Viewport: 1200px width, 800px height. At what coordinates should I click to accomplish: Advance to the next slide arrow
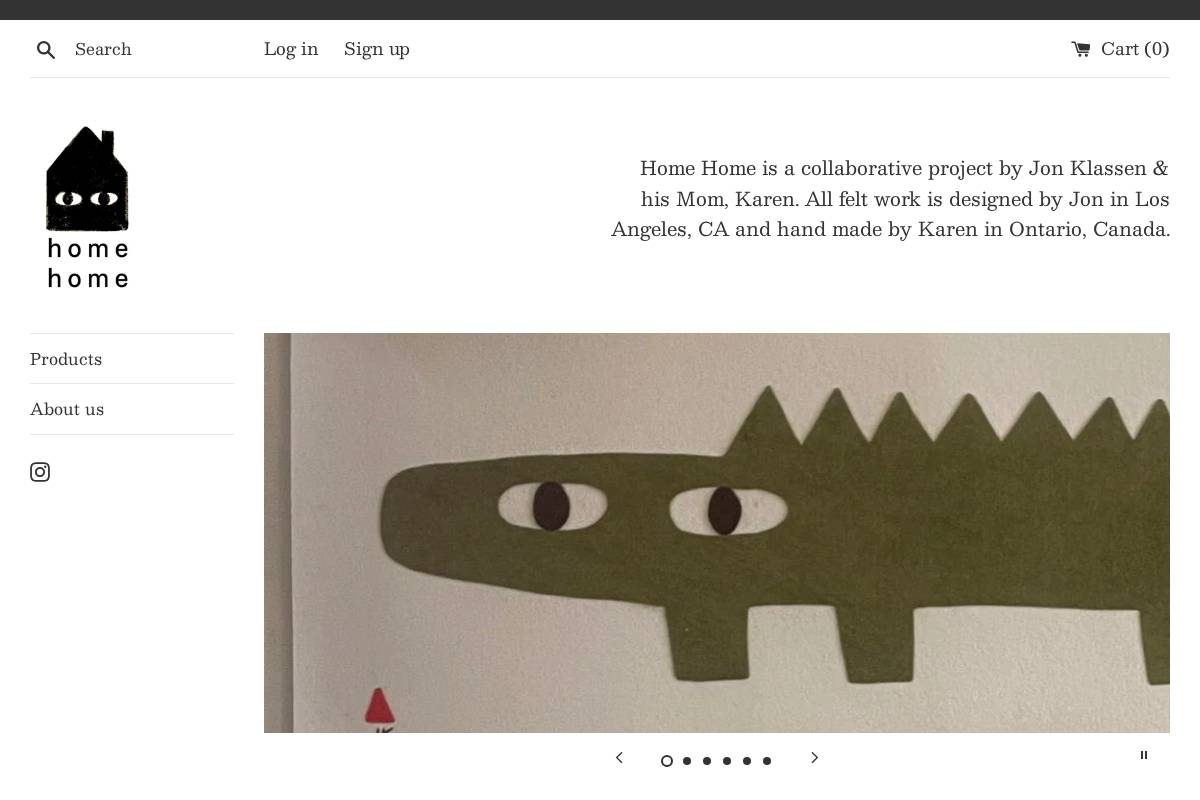point(814,758)
